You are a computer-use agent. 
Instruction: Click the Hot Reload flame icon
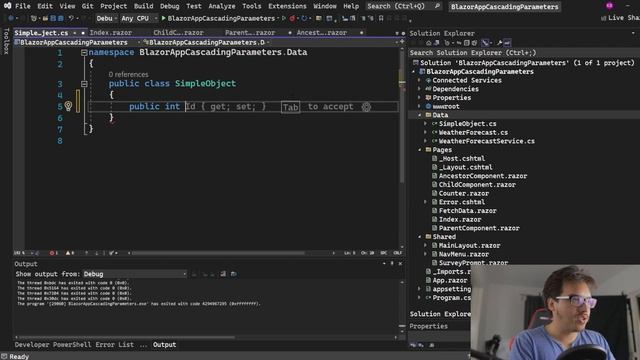click(292, 18)
